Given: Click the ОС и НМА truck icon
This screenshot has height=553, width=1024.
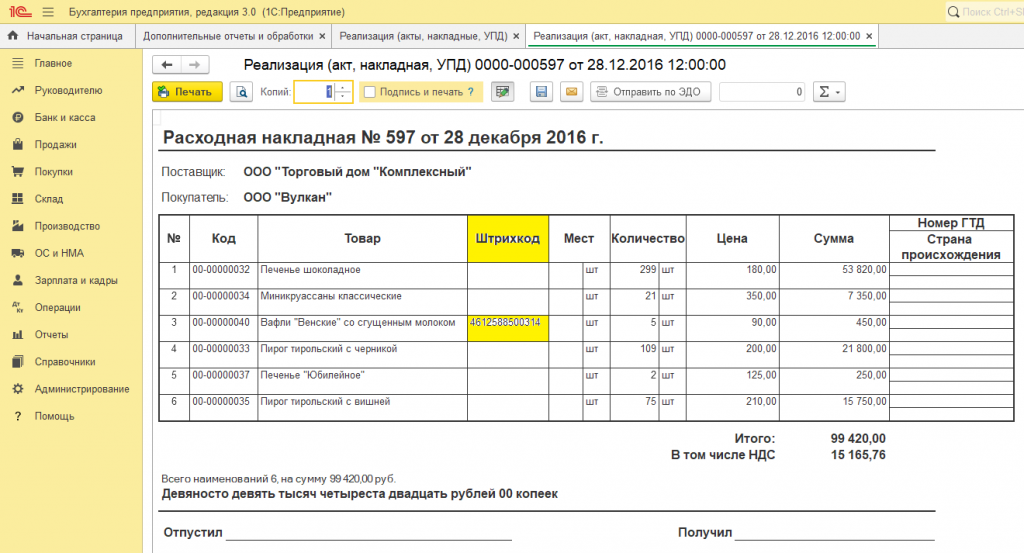Looking at the screenshot, I should coord(18,253).
